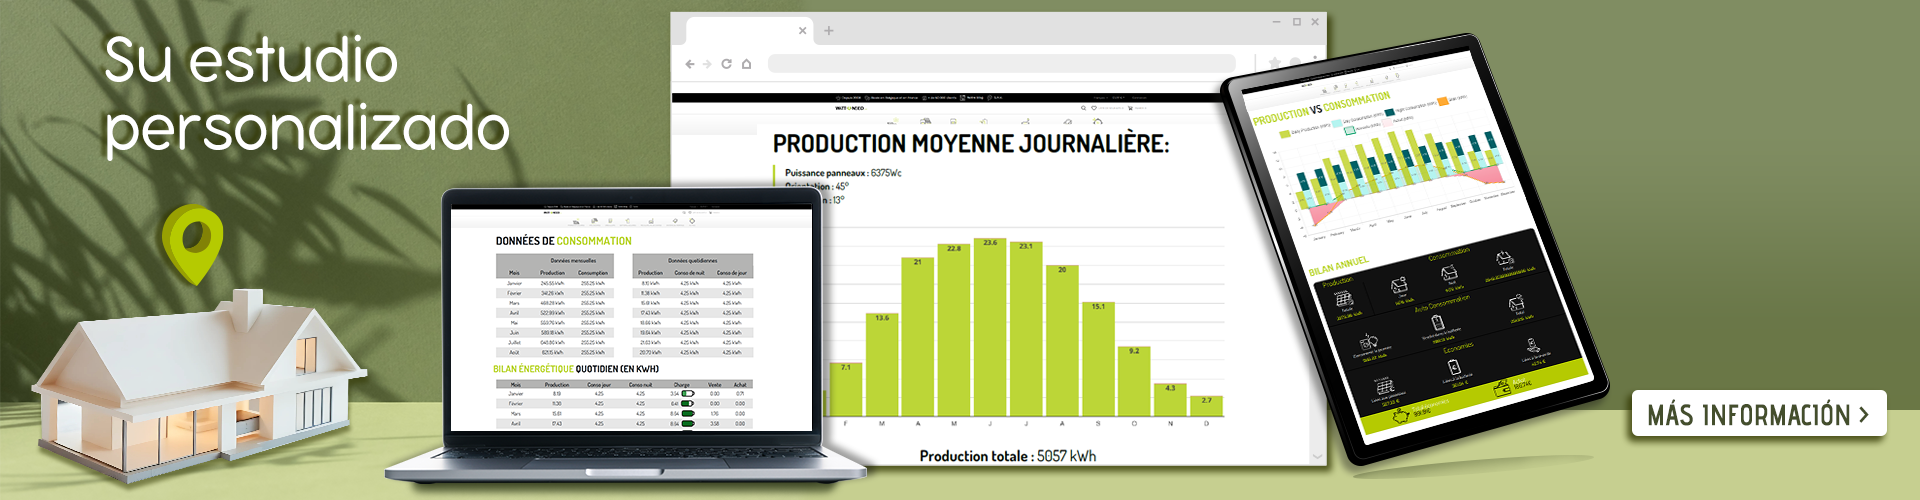The image size is (1920, 500).
Task: Click the green location pin above the house
Action: point(192,242)
